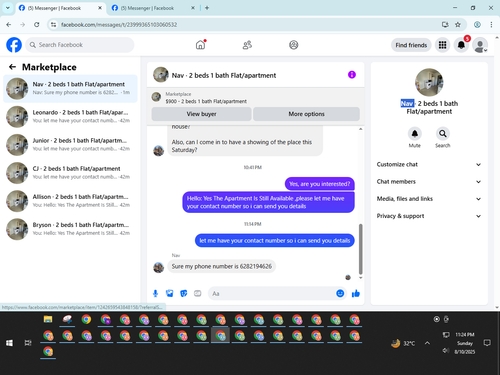500x375 pixels.
Task: Reload the page in Chrome
Action: click(37, 24)
